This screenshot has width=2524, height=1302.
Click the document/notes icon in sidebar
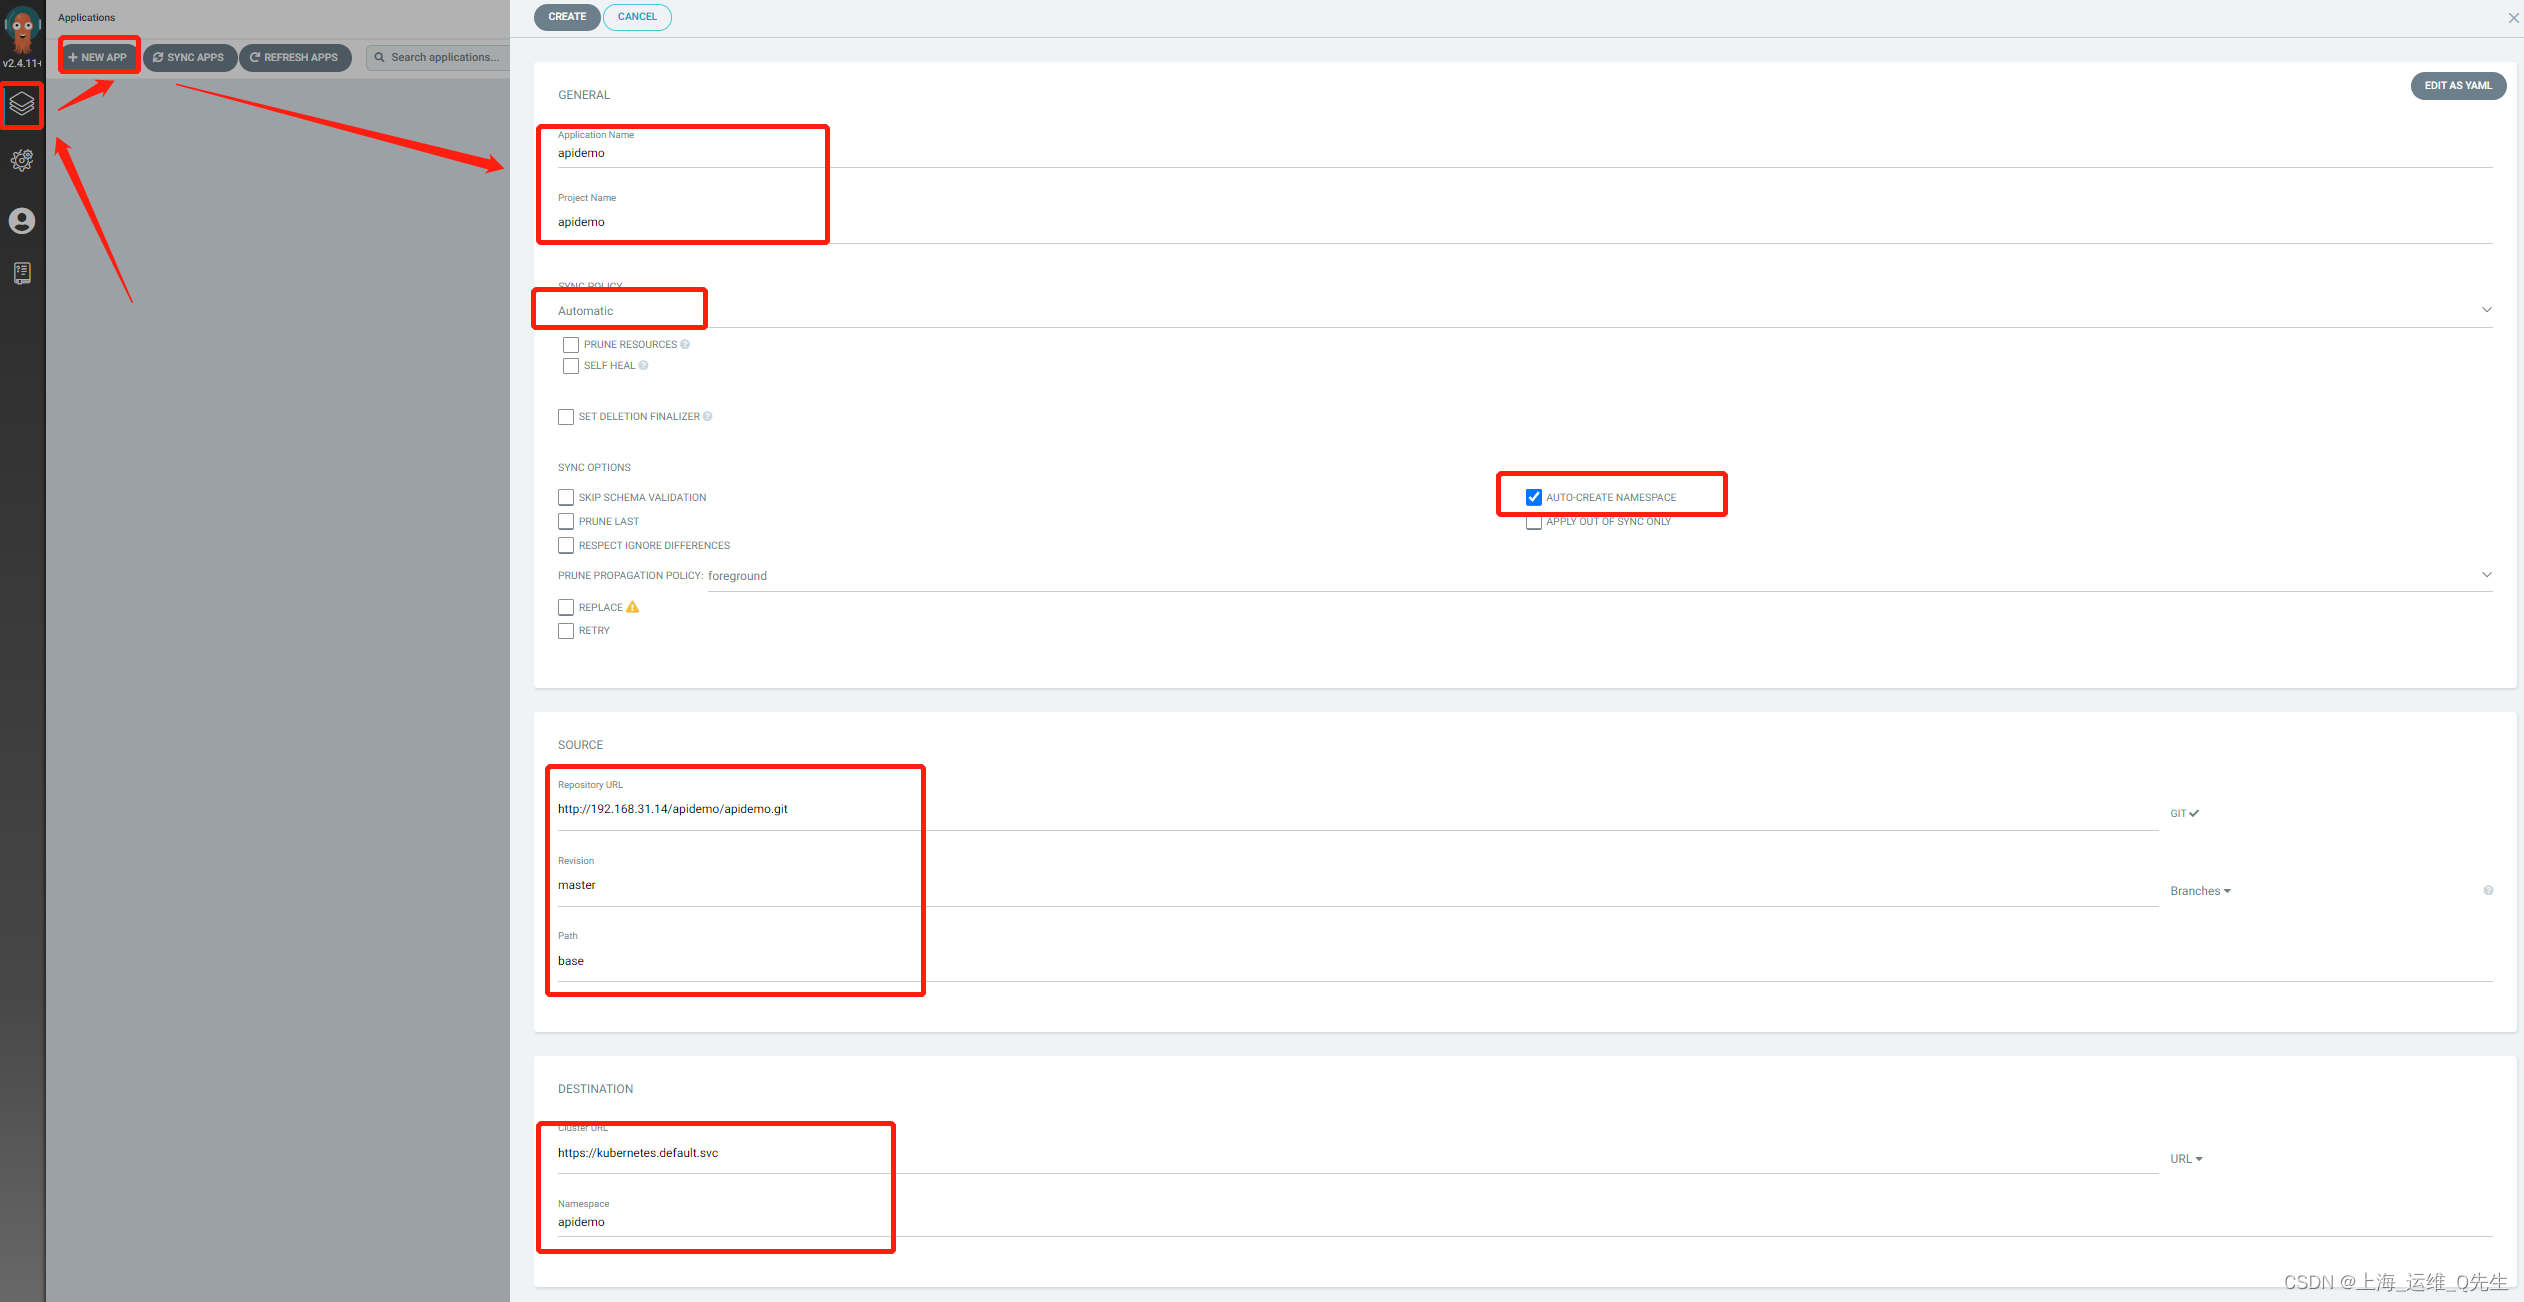pos(22,272)
